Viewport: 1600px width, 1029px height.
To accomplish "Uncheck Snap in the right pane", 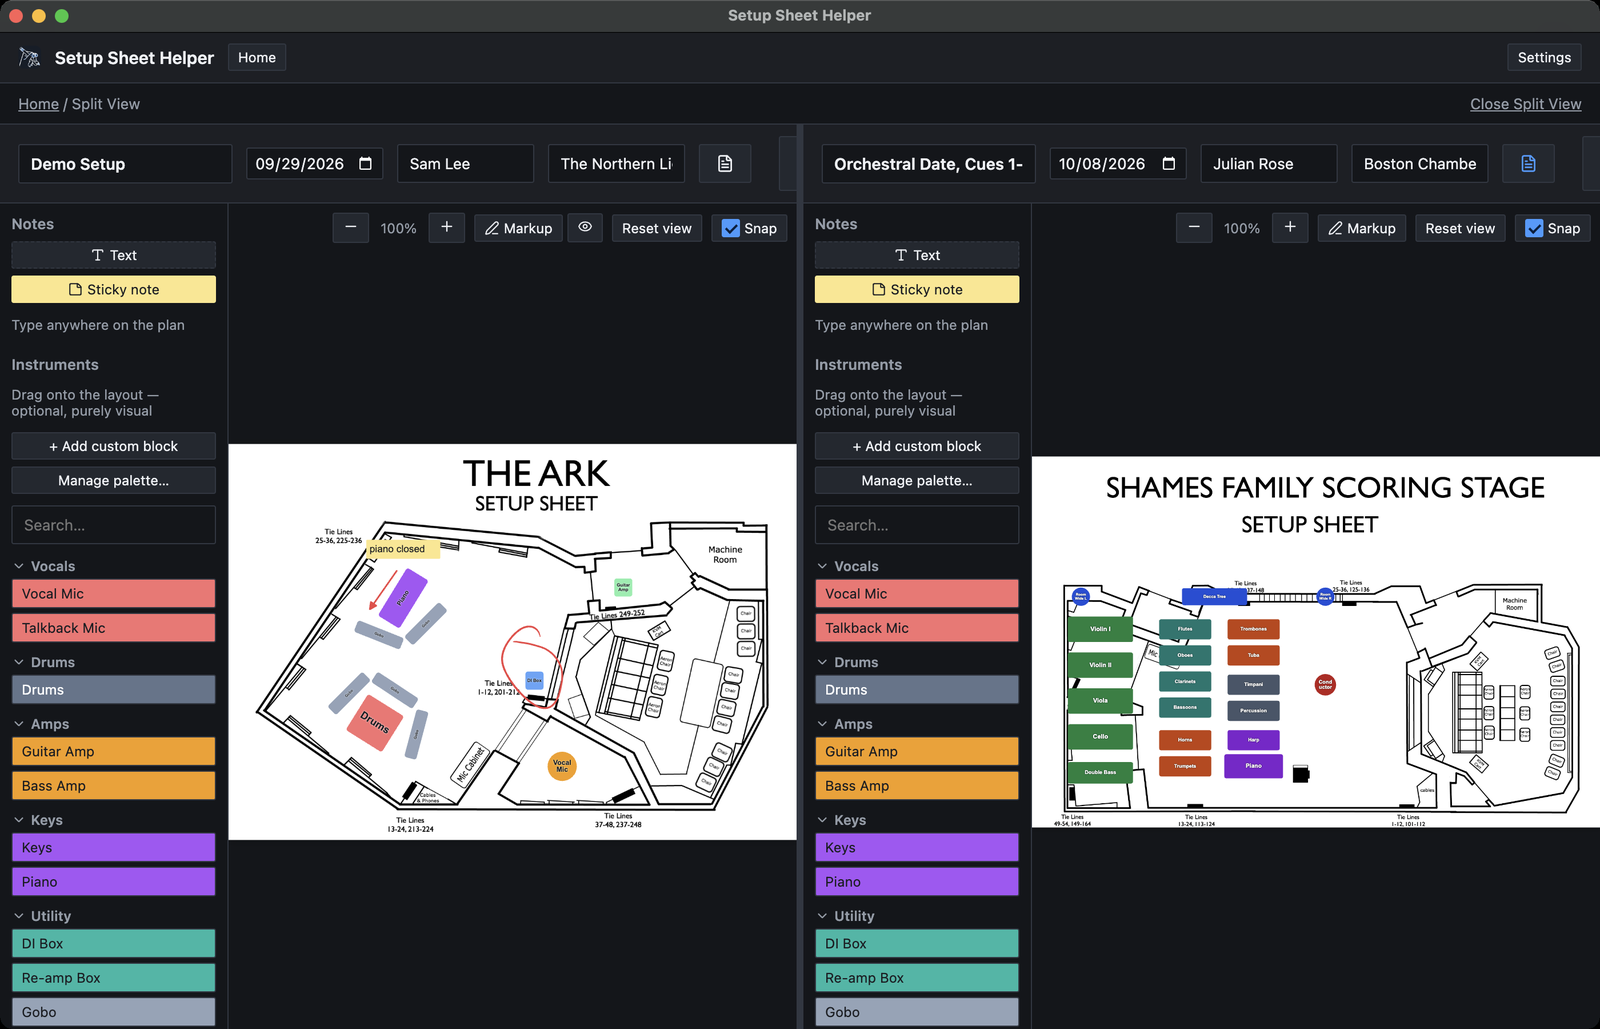I will tap(1534, 228).
